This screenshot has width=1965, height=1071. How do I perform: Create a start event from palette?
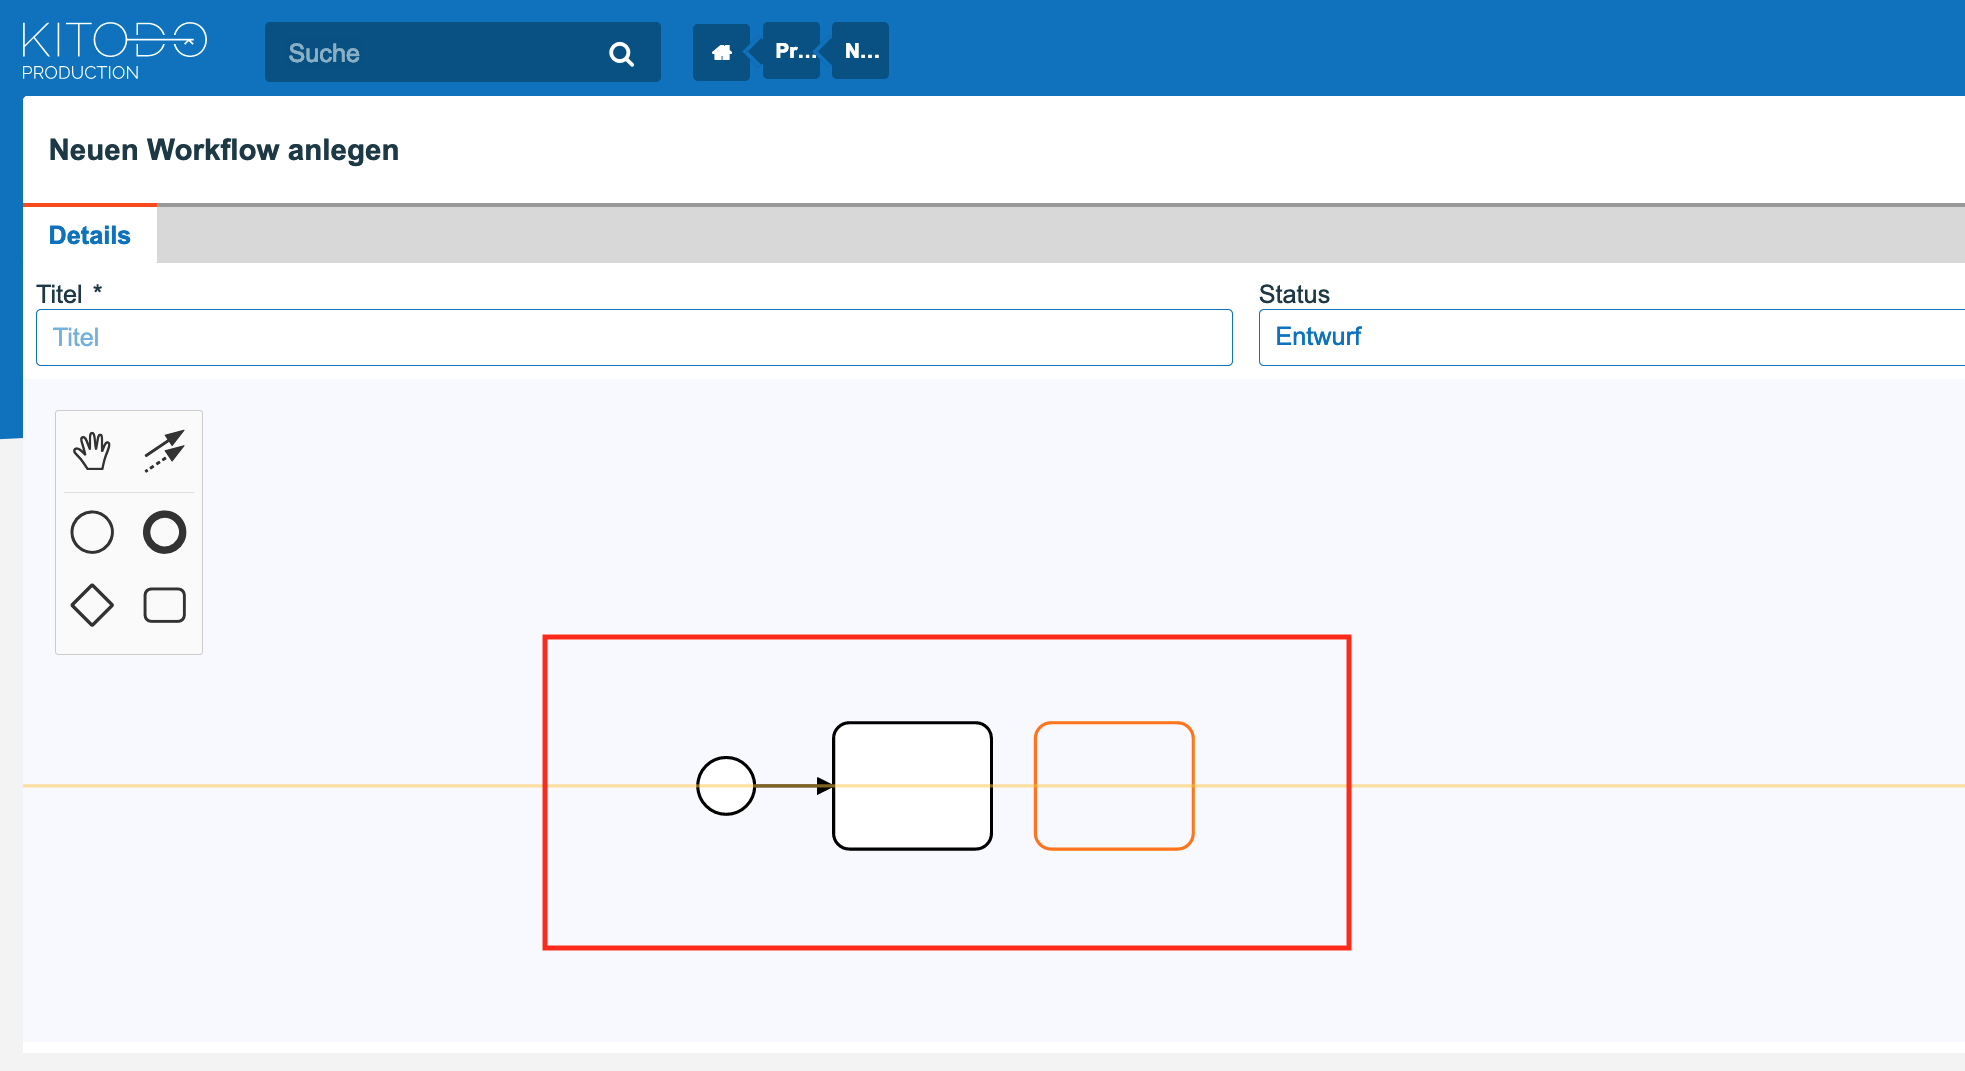(x=92, y=532)
